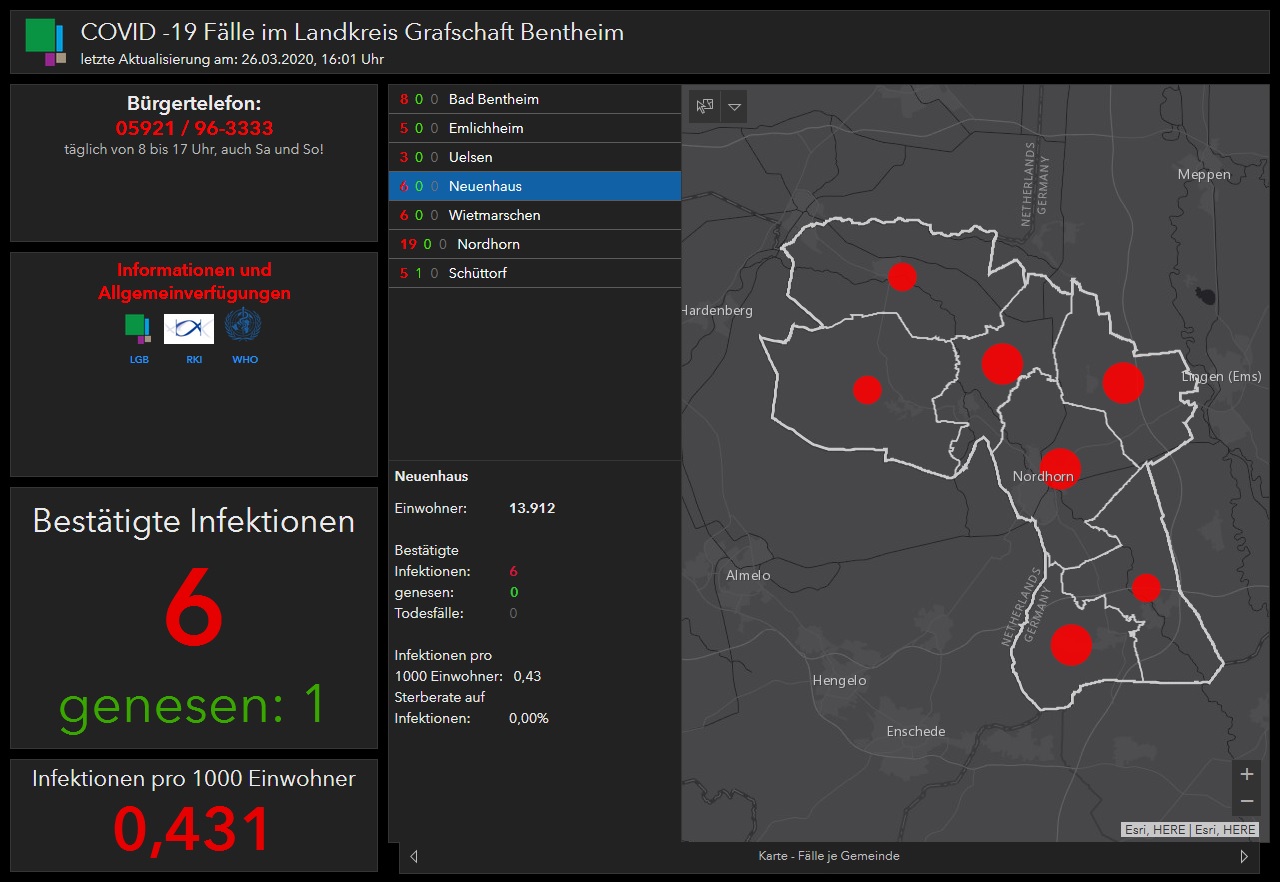
Task: Click the dashboard logo in the header
Action: 46,41
